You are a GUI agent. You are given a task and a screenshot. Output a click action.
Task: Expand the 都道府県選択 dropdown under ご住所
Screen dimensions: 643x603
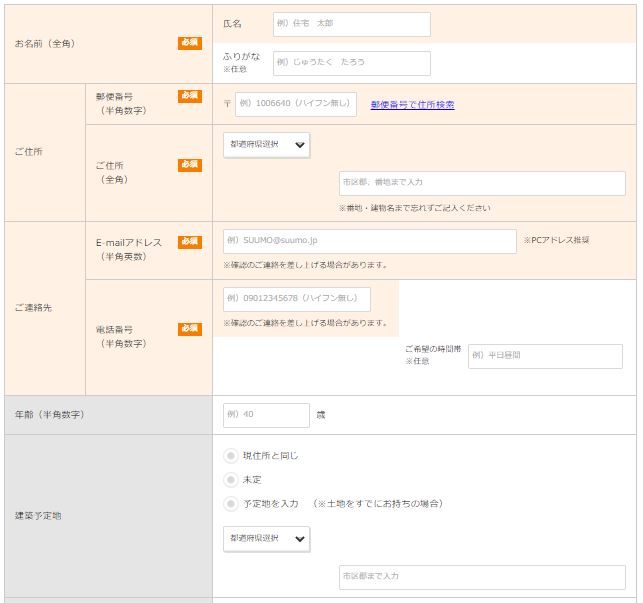pos(266,145)
